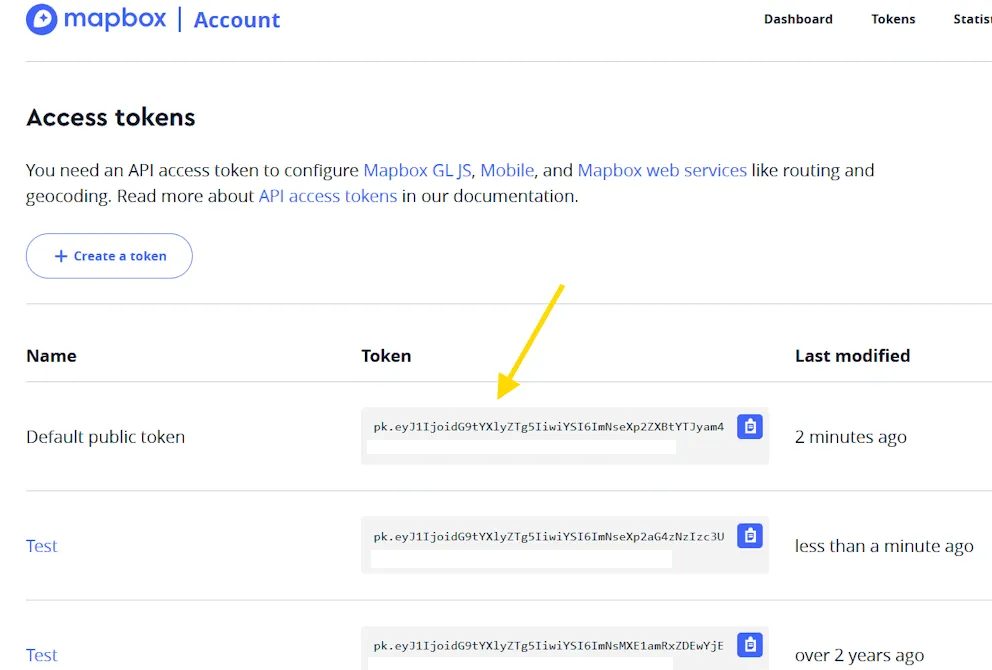This screenshot has width=992, height=670.
Task: Click the Last modified column header
Action: click(x=852, y=356)
